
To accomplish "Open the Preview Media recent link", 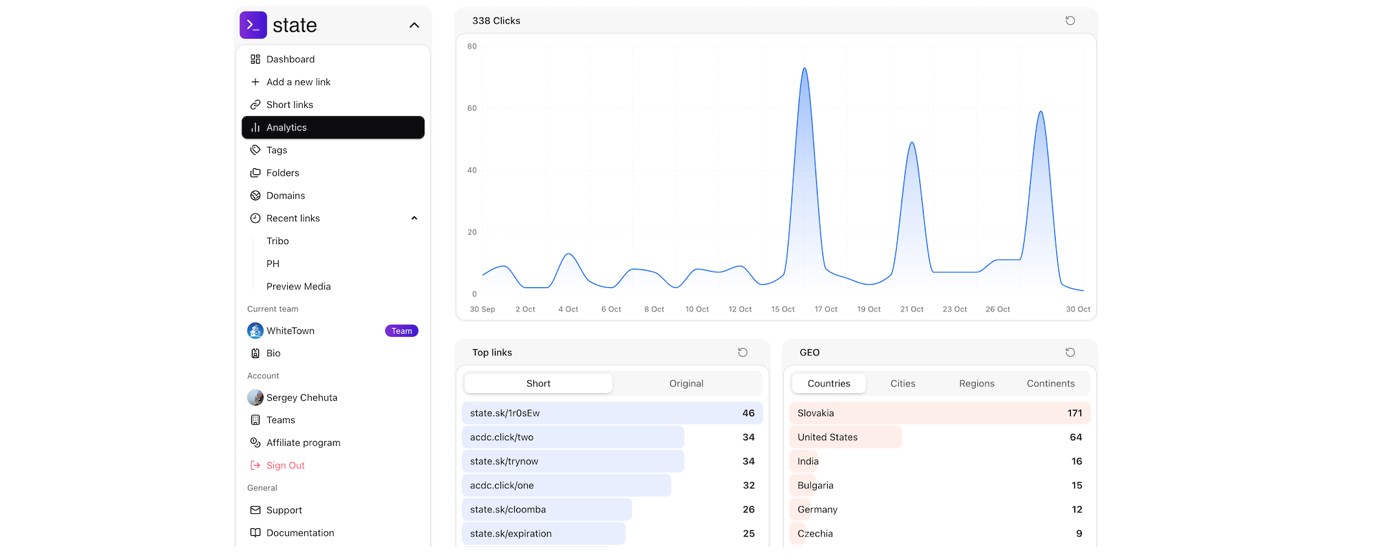I will pos(298,286).
